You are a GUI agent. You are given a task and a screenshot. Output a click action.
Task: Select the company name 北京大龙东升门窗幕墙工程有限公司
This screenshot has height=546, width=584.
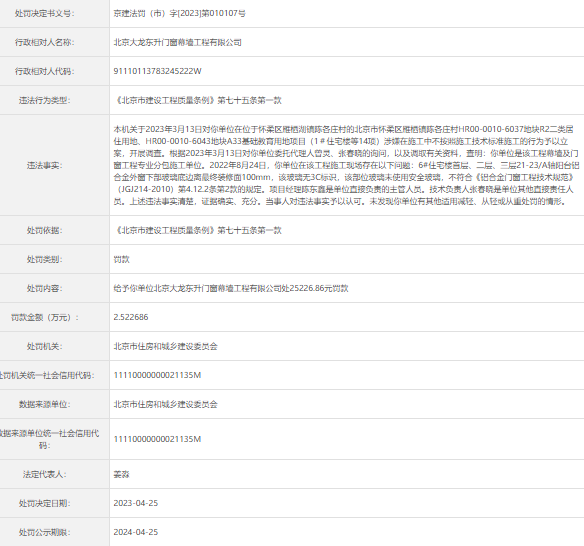pos(177,42)
